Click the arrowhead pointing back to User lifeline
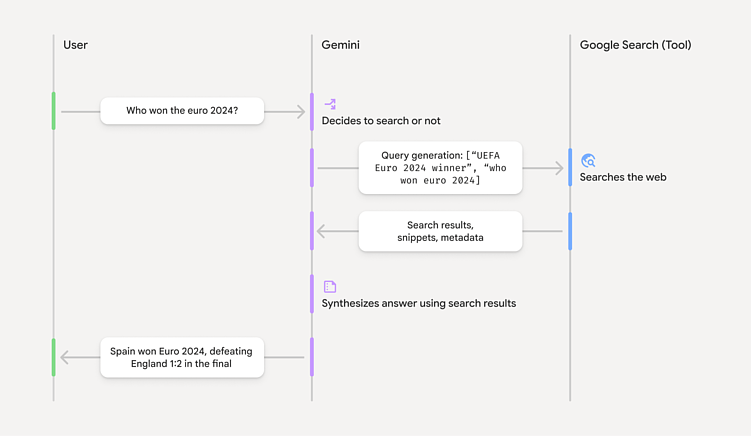The height and width of the screenshot is (436, 751). point(66,357)
